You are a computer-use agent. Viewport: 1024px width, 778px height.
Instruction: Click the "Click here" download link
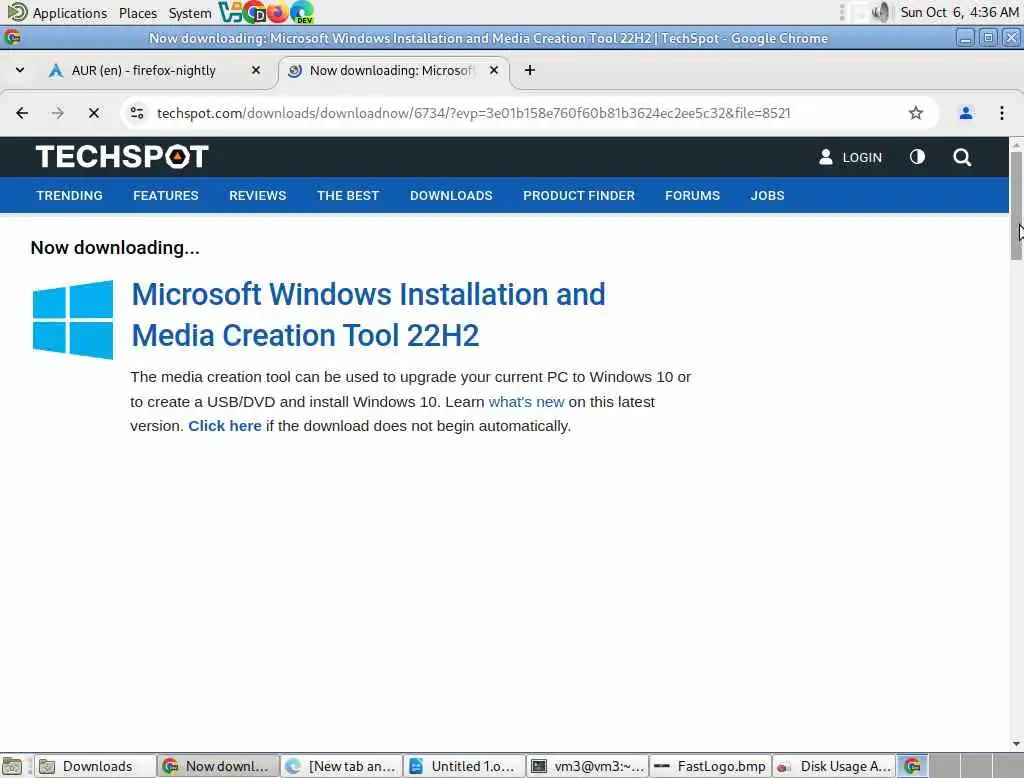pos(225,426)
